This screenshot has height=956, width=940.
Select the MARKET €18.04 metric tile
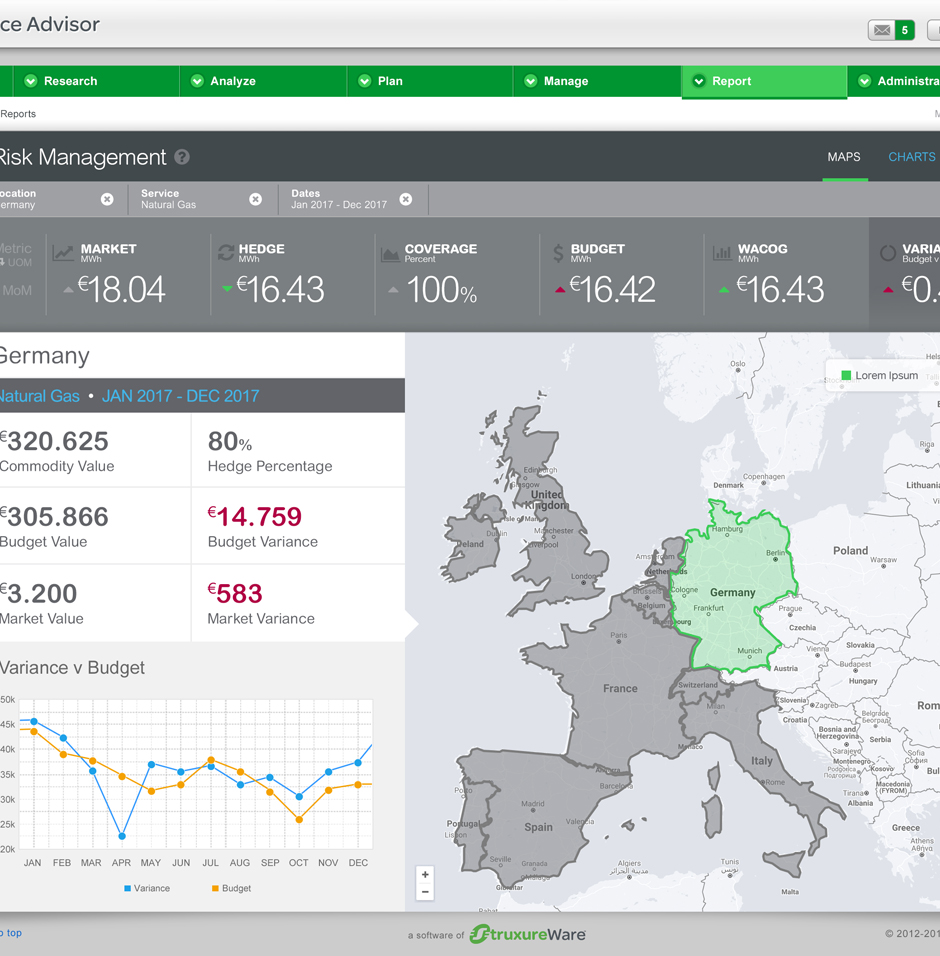click(129, 274)
